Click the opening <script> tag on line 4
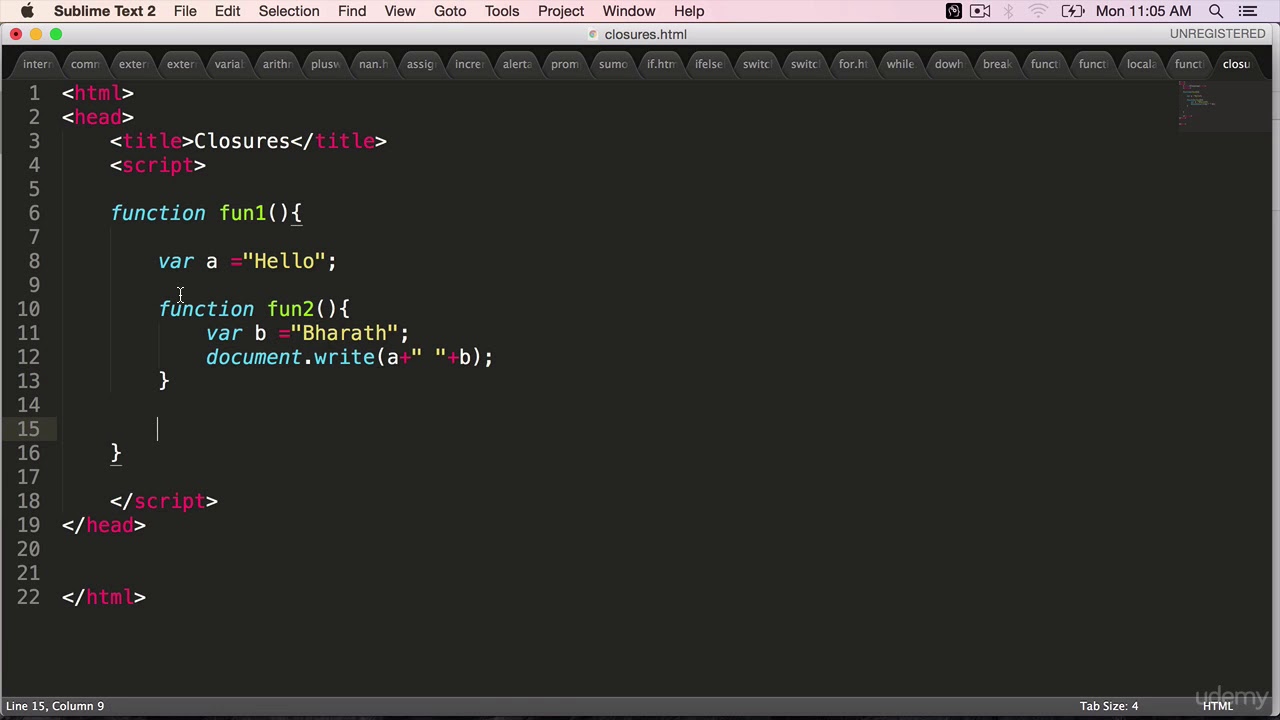Screen dimensions: 1280x720 tap(158, 165)
